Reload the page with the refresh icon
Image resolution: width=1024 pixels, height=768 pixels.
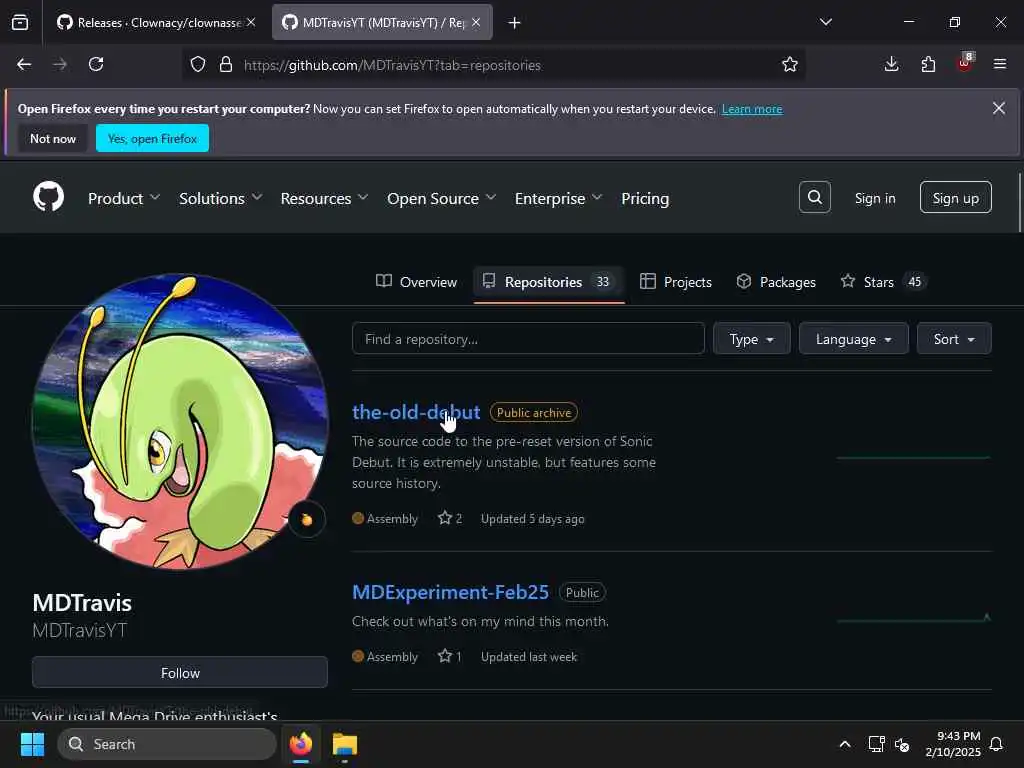(96, 65)
